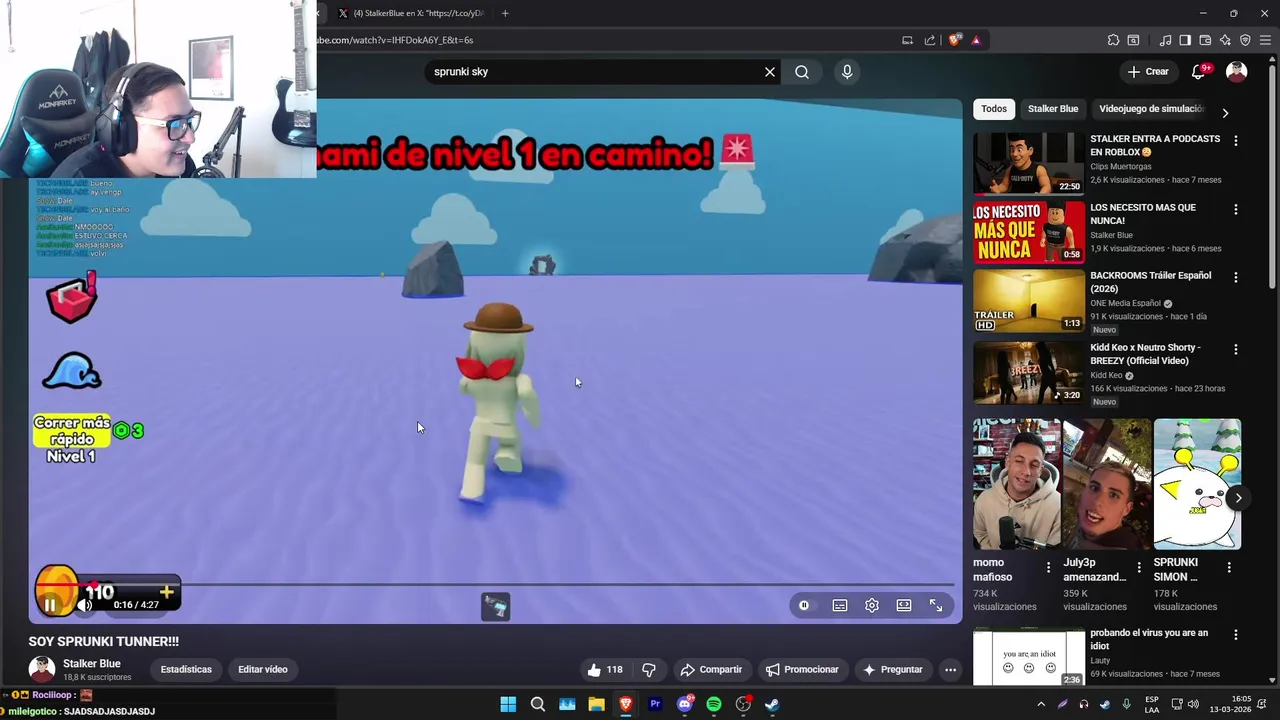Open options for July3p short
This screenshot has width=1280, height=720.
(1139, 567)
